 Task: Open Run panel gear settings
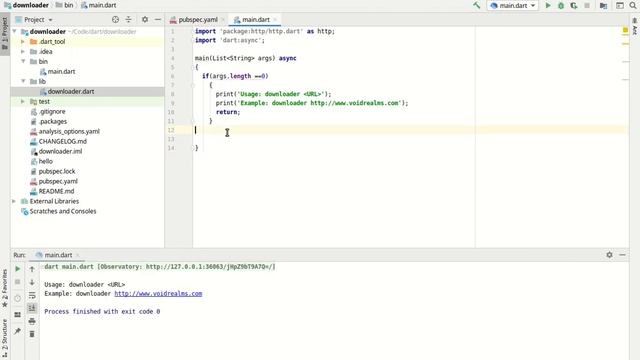point(609,255)
